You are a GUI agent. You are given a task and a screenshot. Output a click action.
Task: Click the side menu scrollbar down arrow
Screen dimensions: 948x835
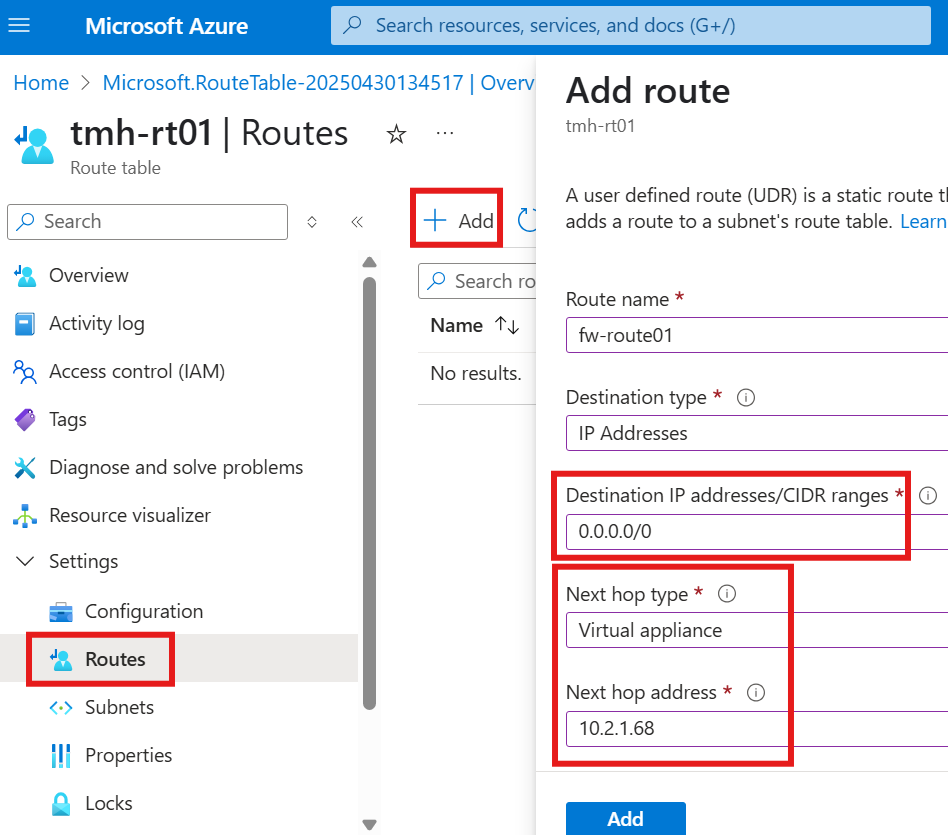point(369,825)
